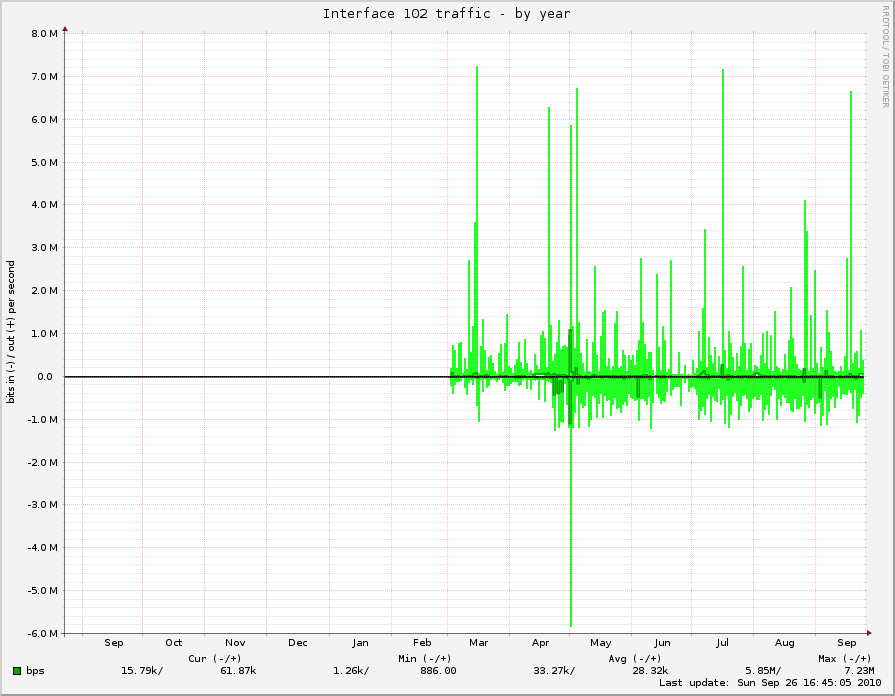
Task: Click the maximum outbound value "7.23M"
Action: click(860, 671)
